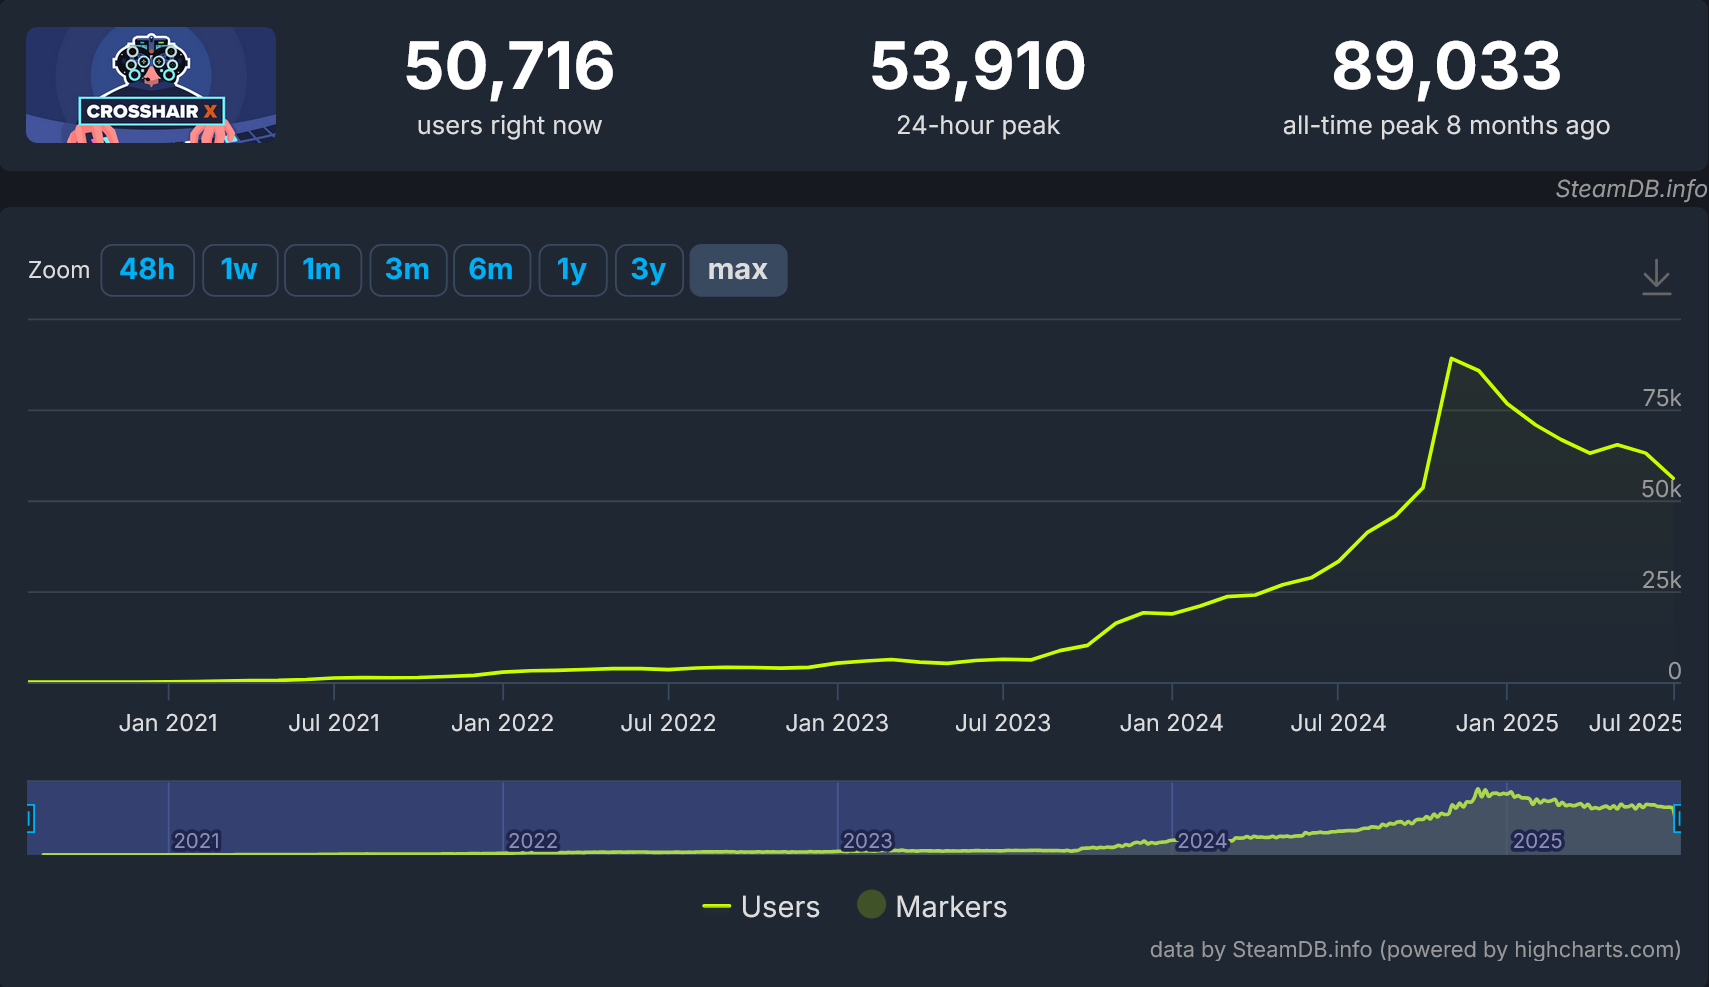Screen dimensions: 1709x987
Task: Click the Jul 2023 axis label
Action: point(1003,723)
